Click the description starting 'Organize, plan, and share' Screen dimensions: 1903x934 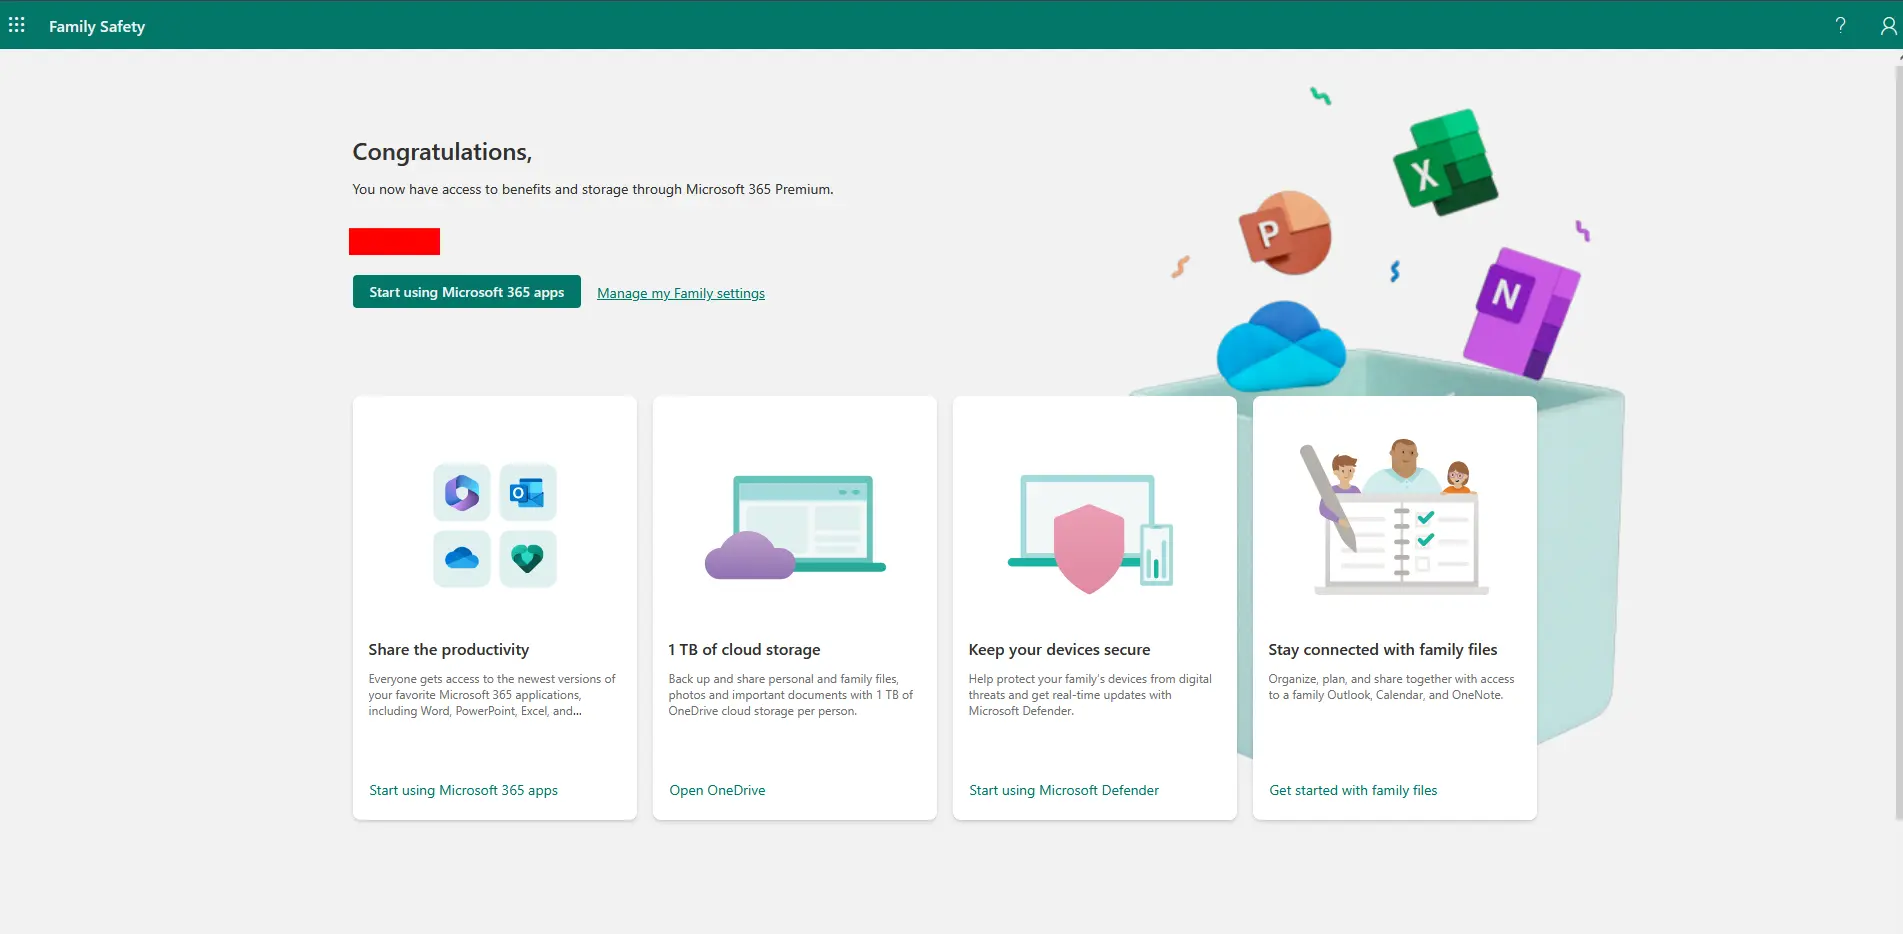click(x=1391, y=687)
